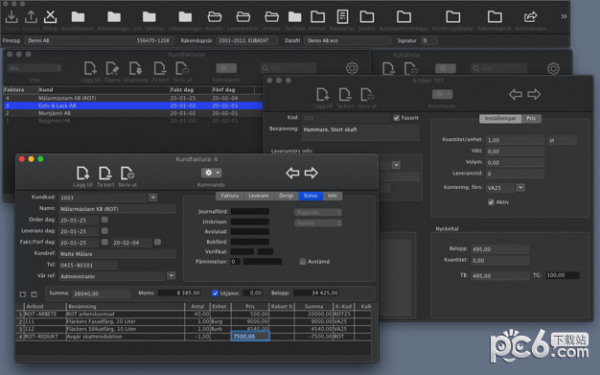Open Räkenskapsår from the main toolbar
This screenshot has width=600, height=375.
(x=494, y=16)
